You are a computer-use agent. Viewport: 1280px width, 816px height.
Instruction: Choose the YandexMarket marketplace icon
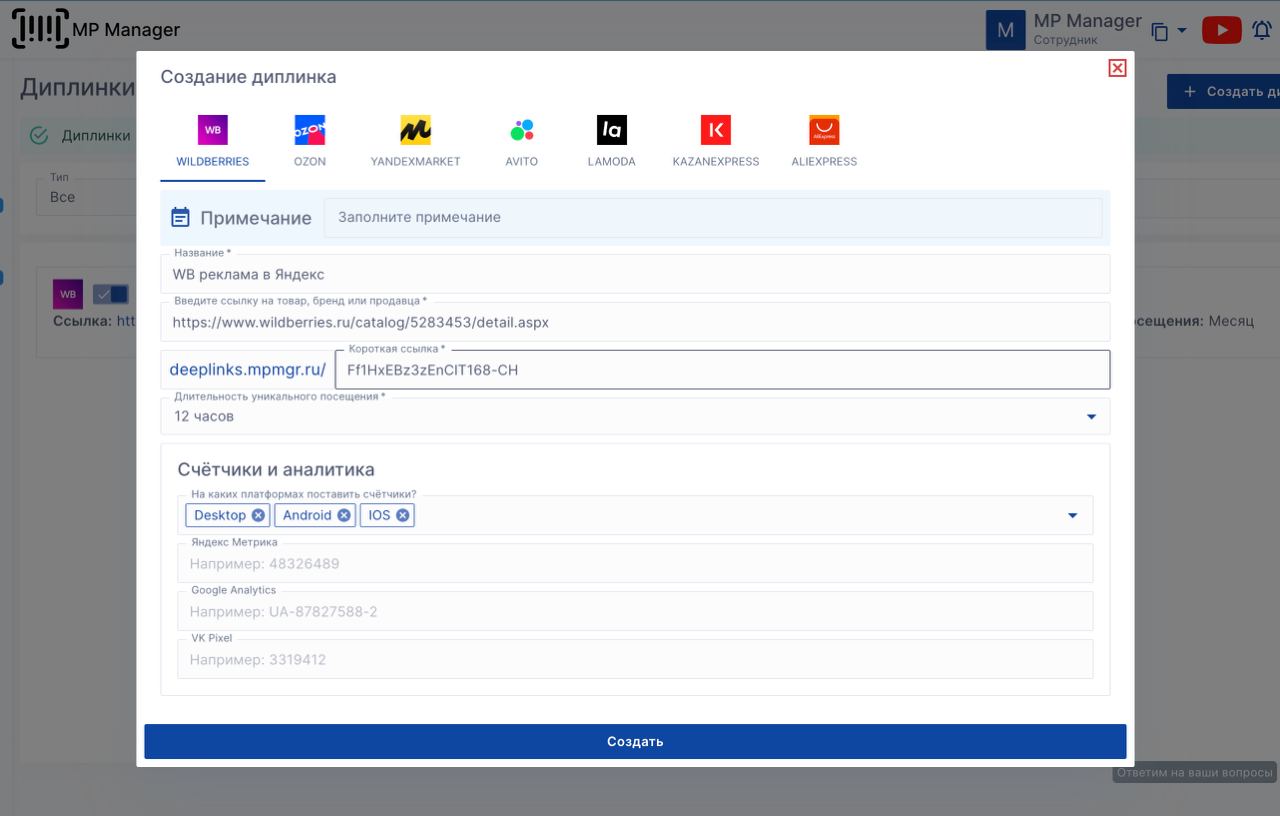pos(415,131)
